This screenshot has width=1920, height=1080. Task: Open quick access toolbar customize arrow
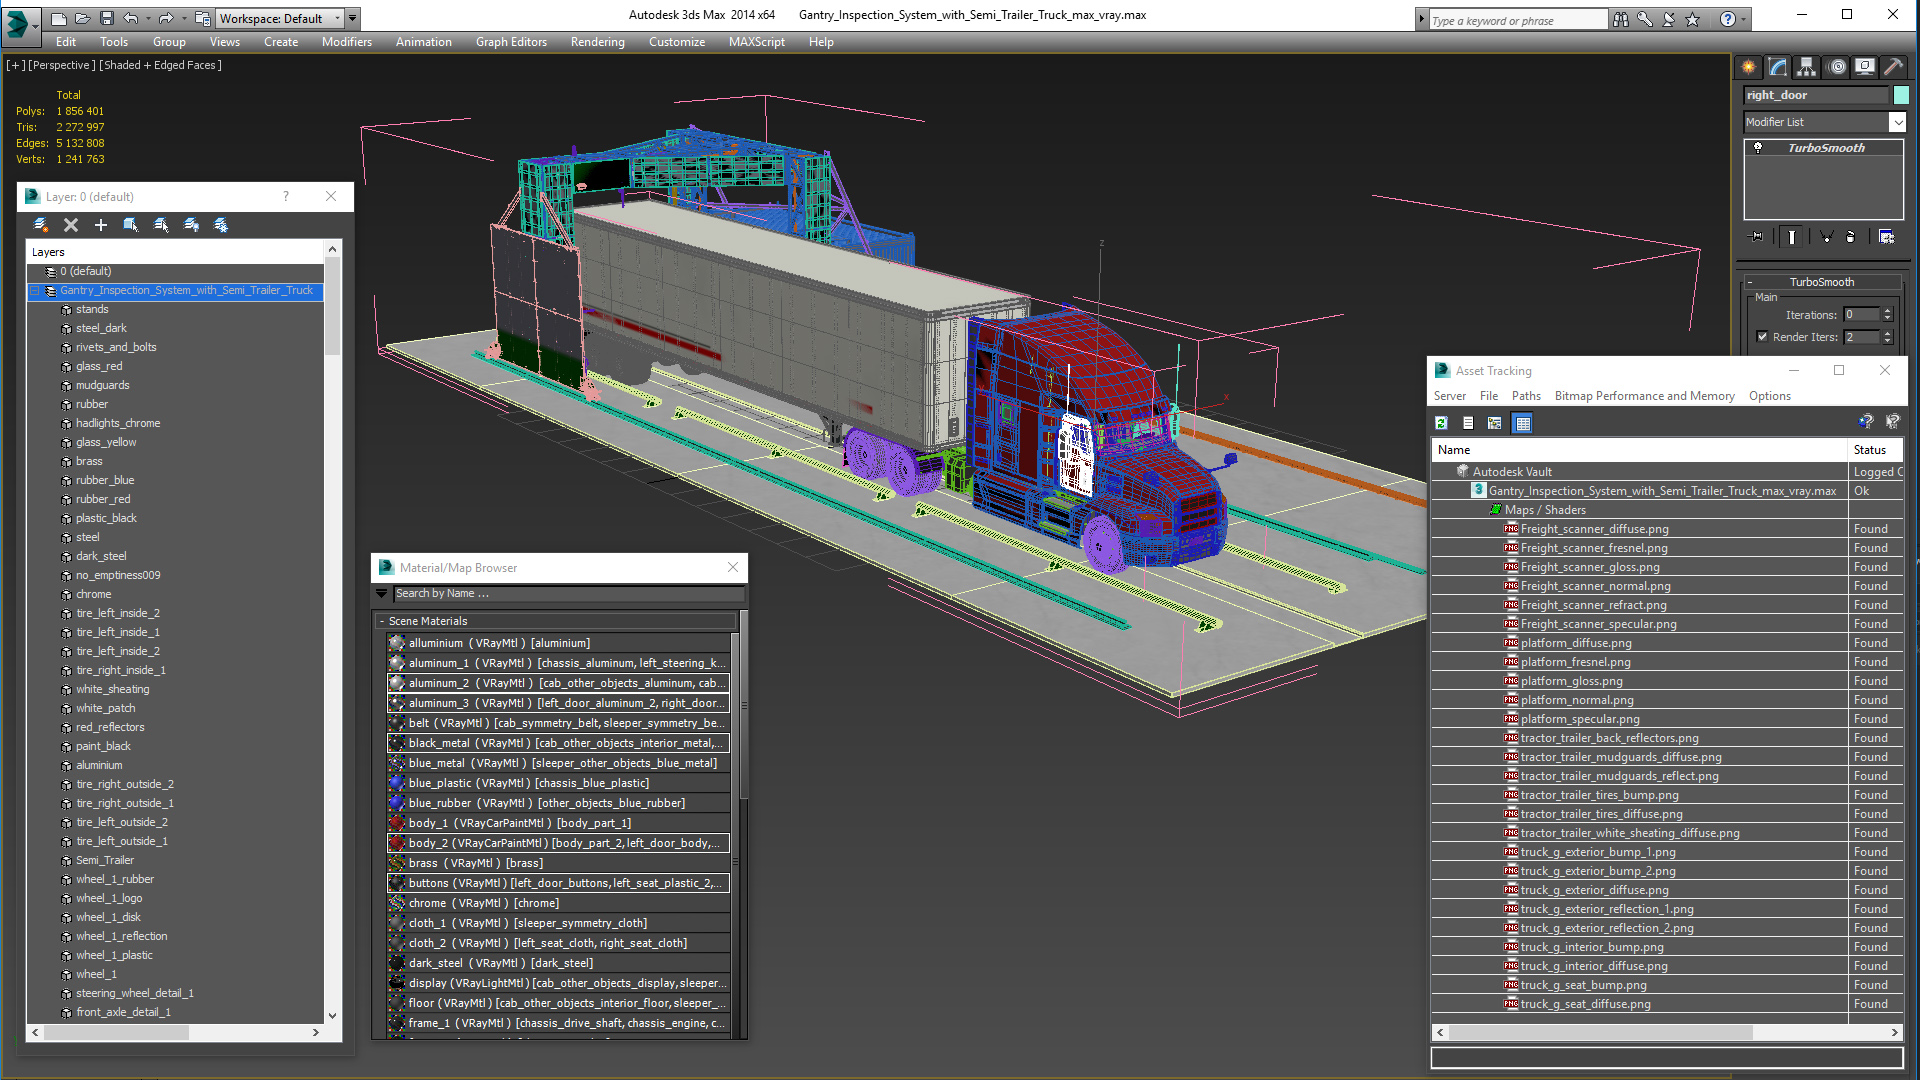coord(352,18)
